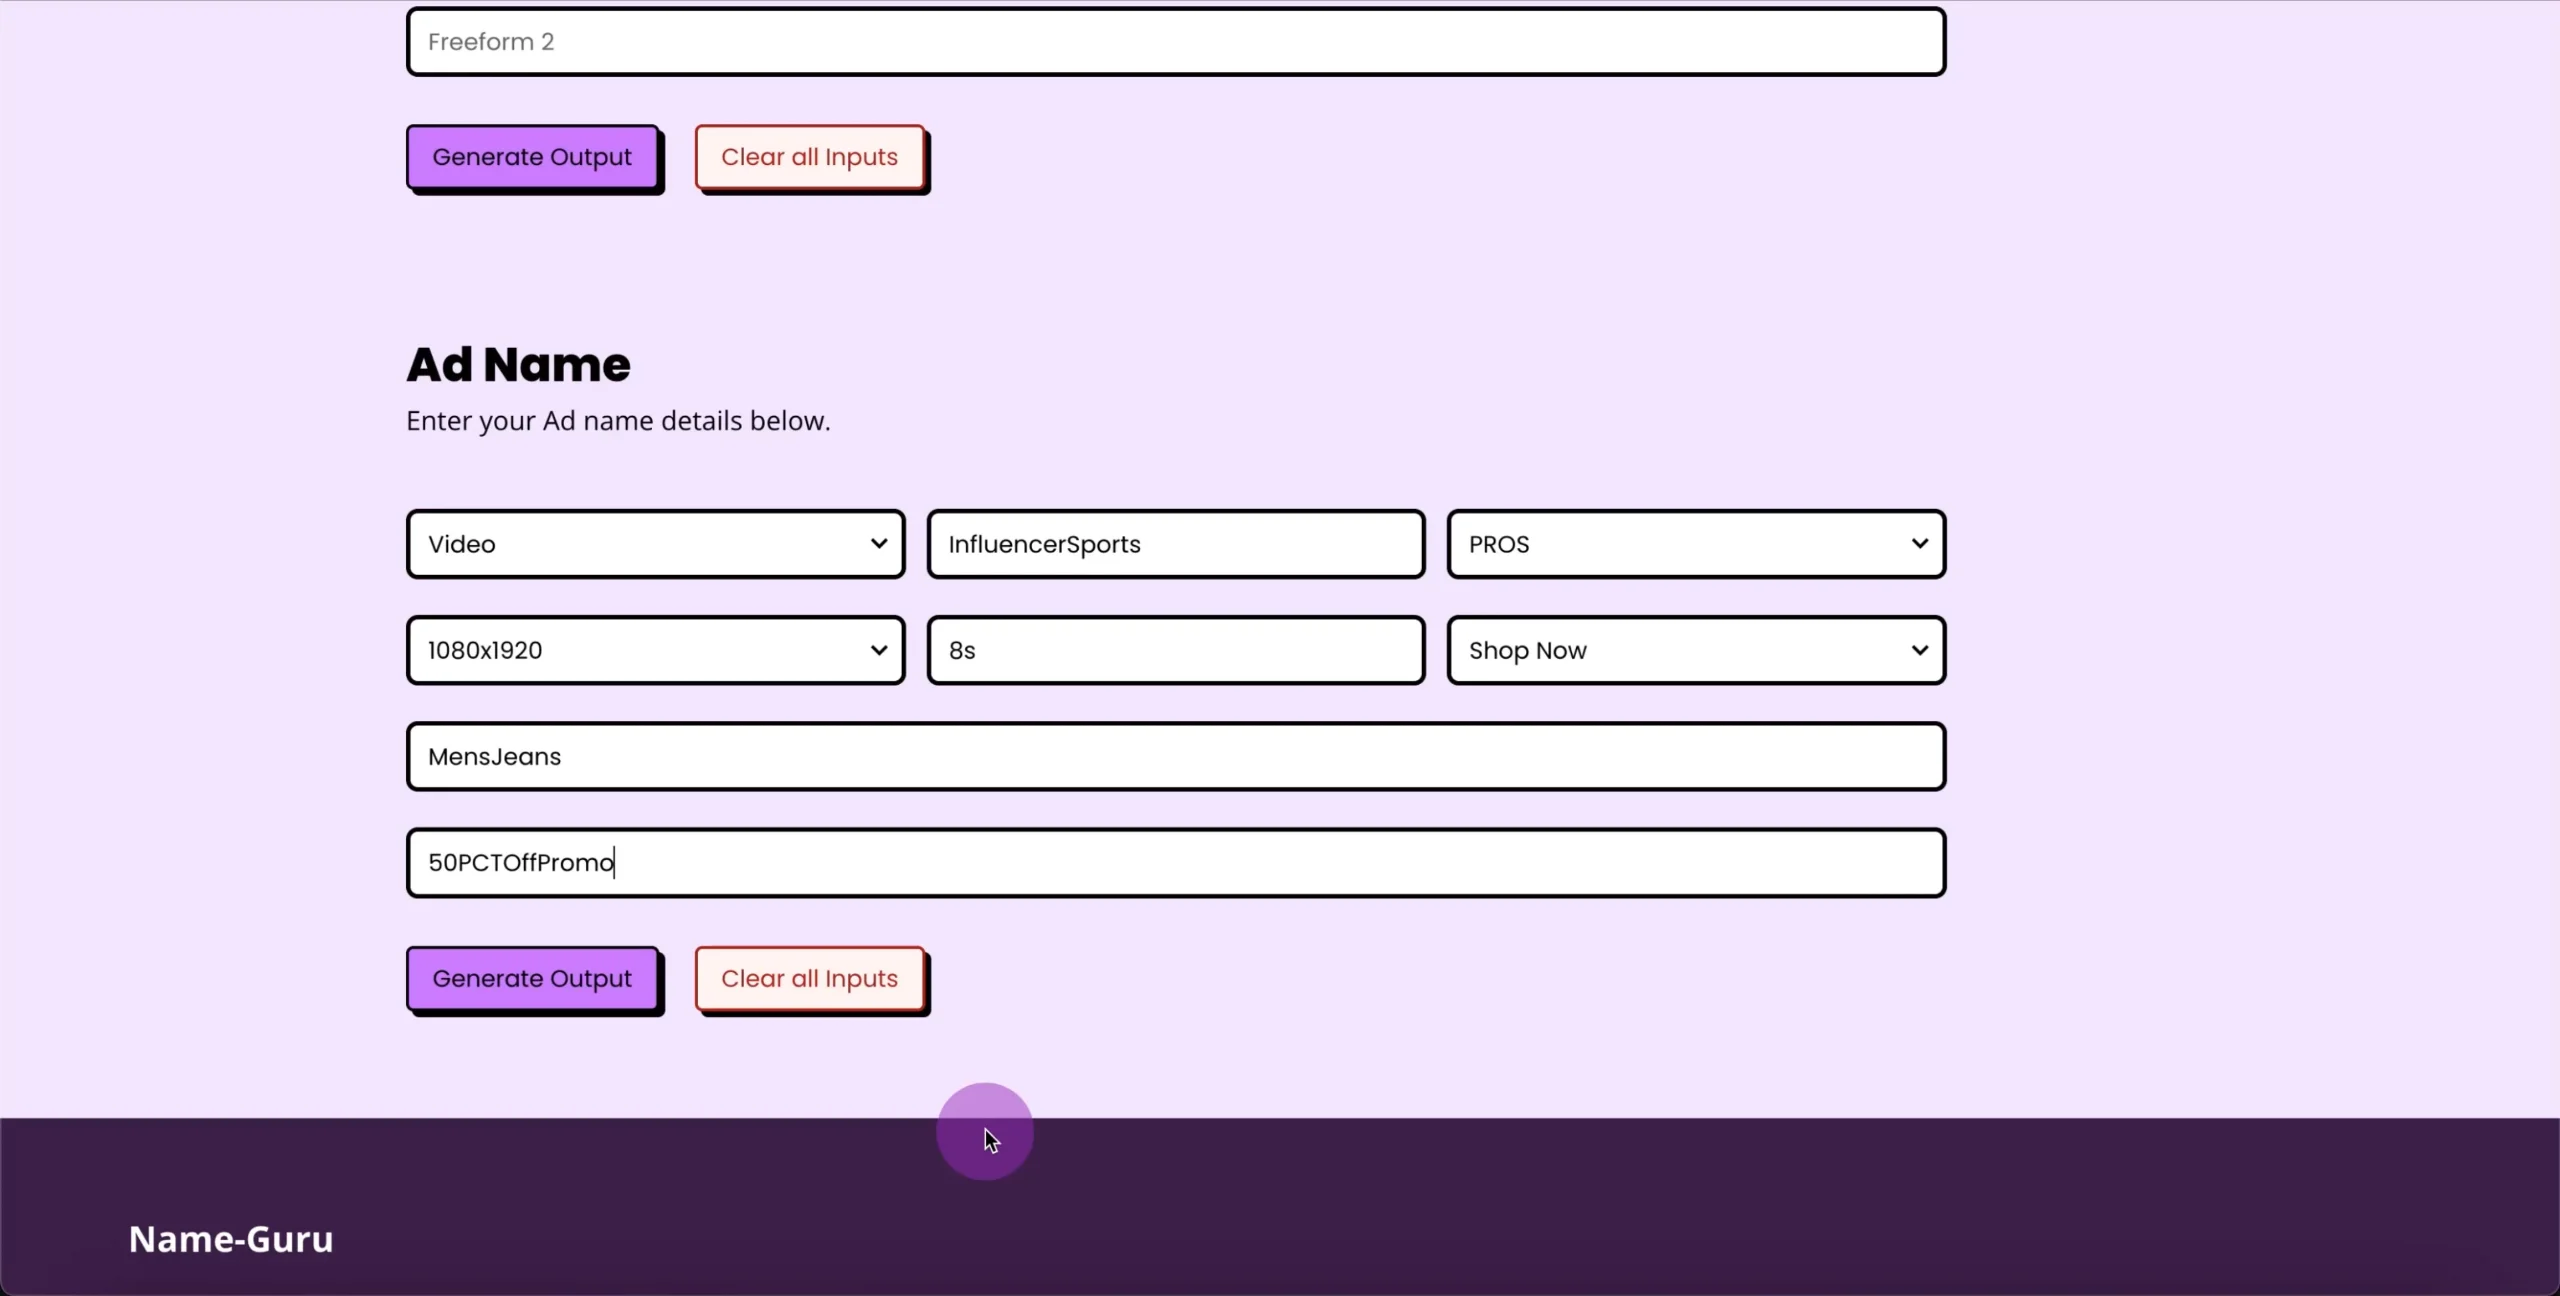Viewport: 2560px width, 1296px height.
Task: Click Clear all Inputs under Ad Name
Action: (x=809, y=979)
